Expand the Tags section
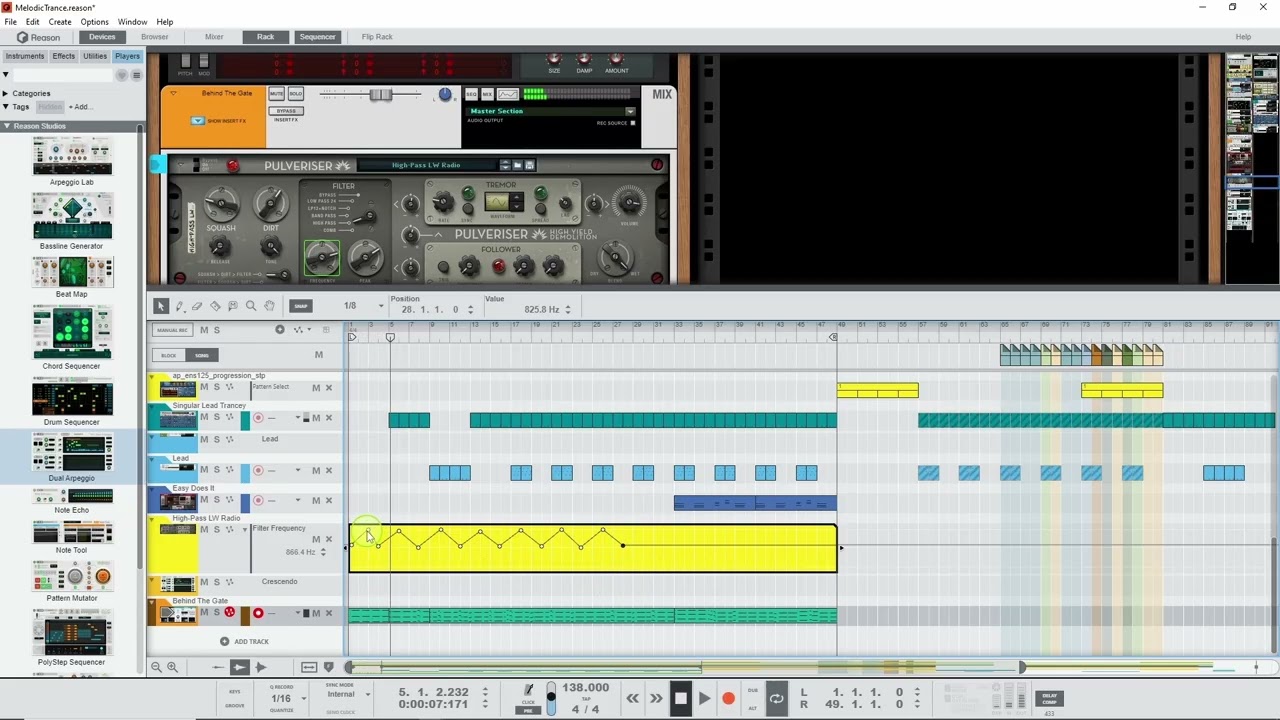 [x=5, y=107]
